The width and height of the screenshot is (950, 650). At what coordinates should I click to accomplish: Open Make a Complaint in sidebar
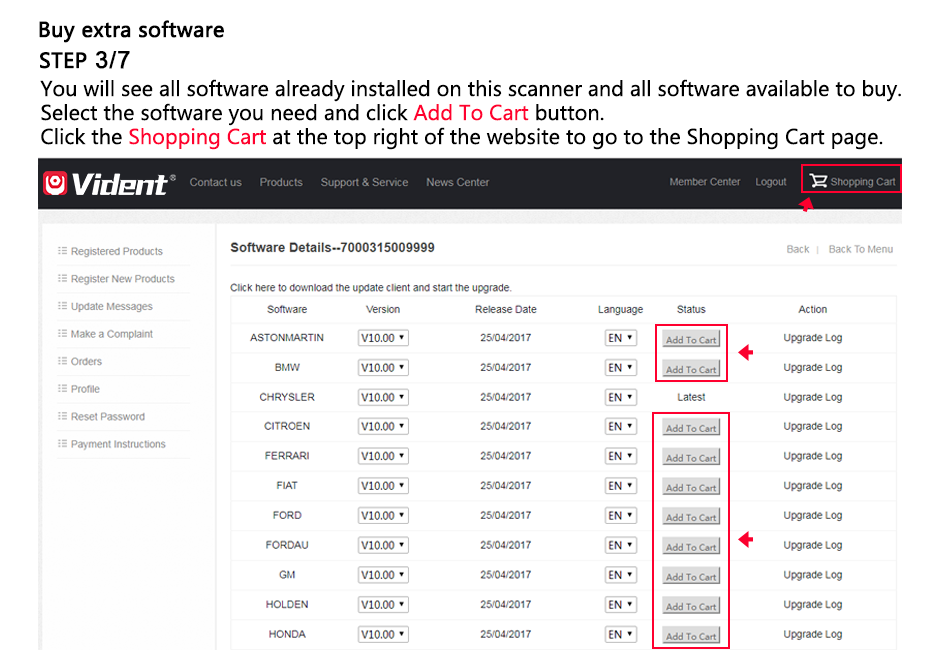pyautogui.click(x=111, y=334)
